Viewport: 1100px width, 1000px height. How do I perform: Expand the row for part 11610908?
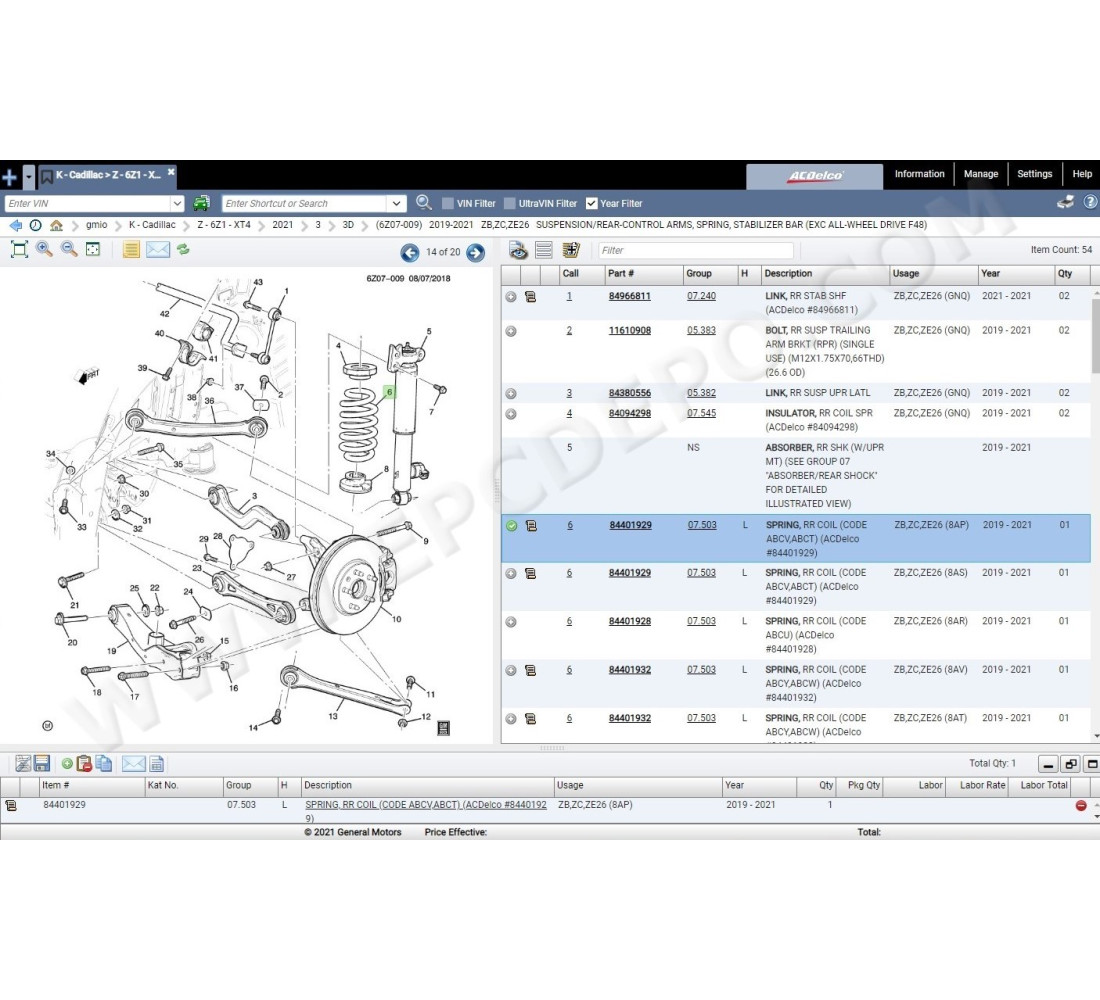(511, 331)
